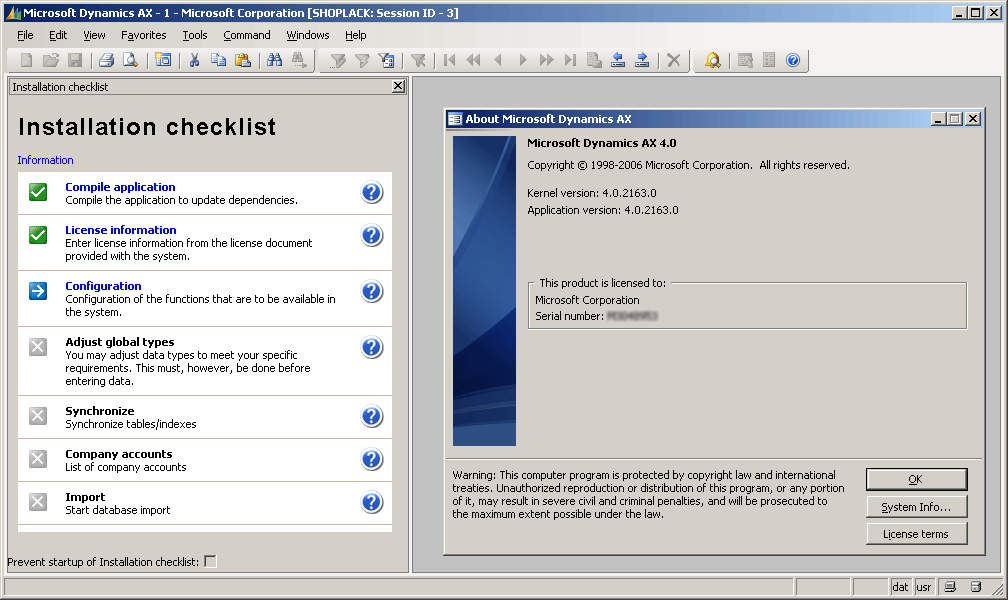
Task: Click the first funnel filter icon
Action: pyautogui.click(x=338, y=60)
